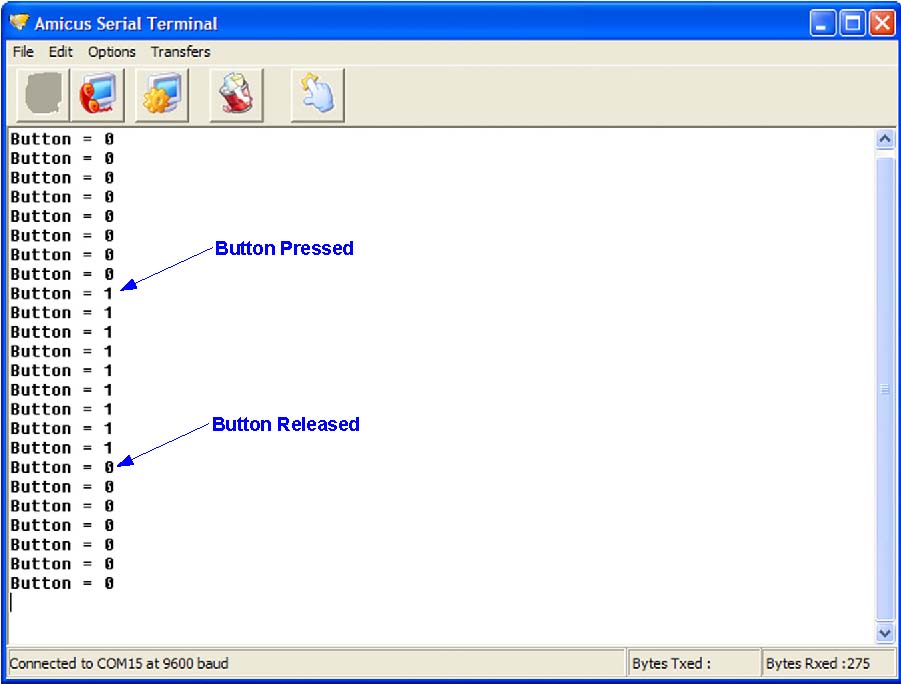Click the scrollbar up arrow

point(885,139)
